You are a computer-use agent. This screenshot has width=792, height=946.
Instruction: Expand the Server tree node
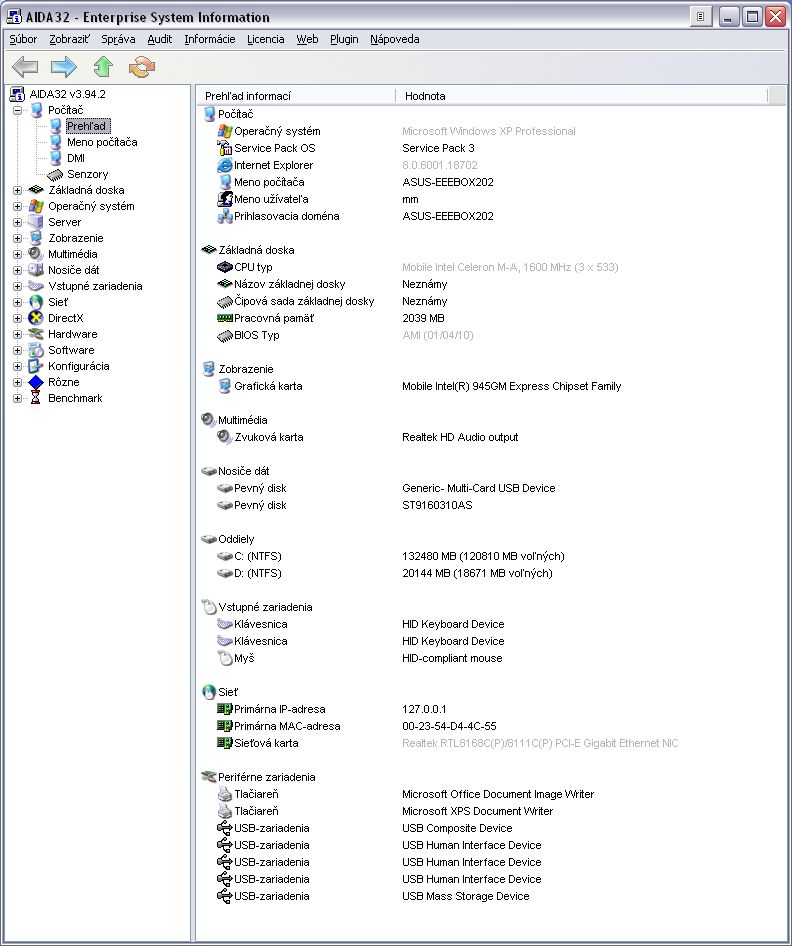coord(17,222)
